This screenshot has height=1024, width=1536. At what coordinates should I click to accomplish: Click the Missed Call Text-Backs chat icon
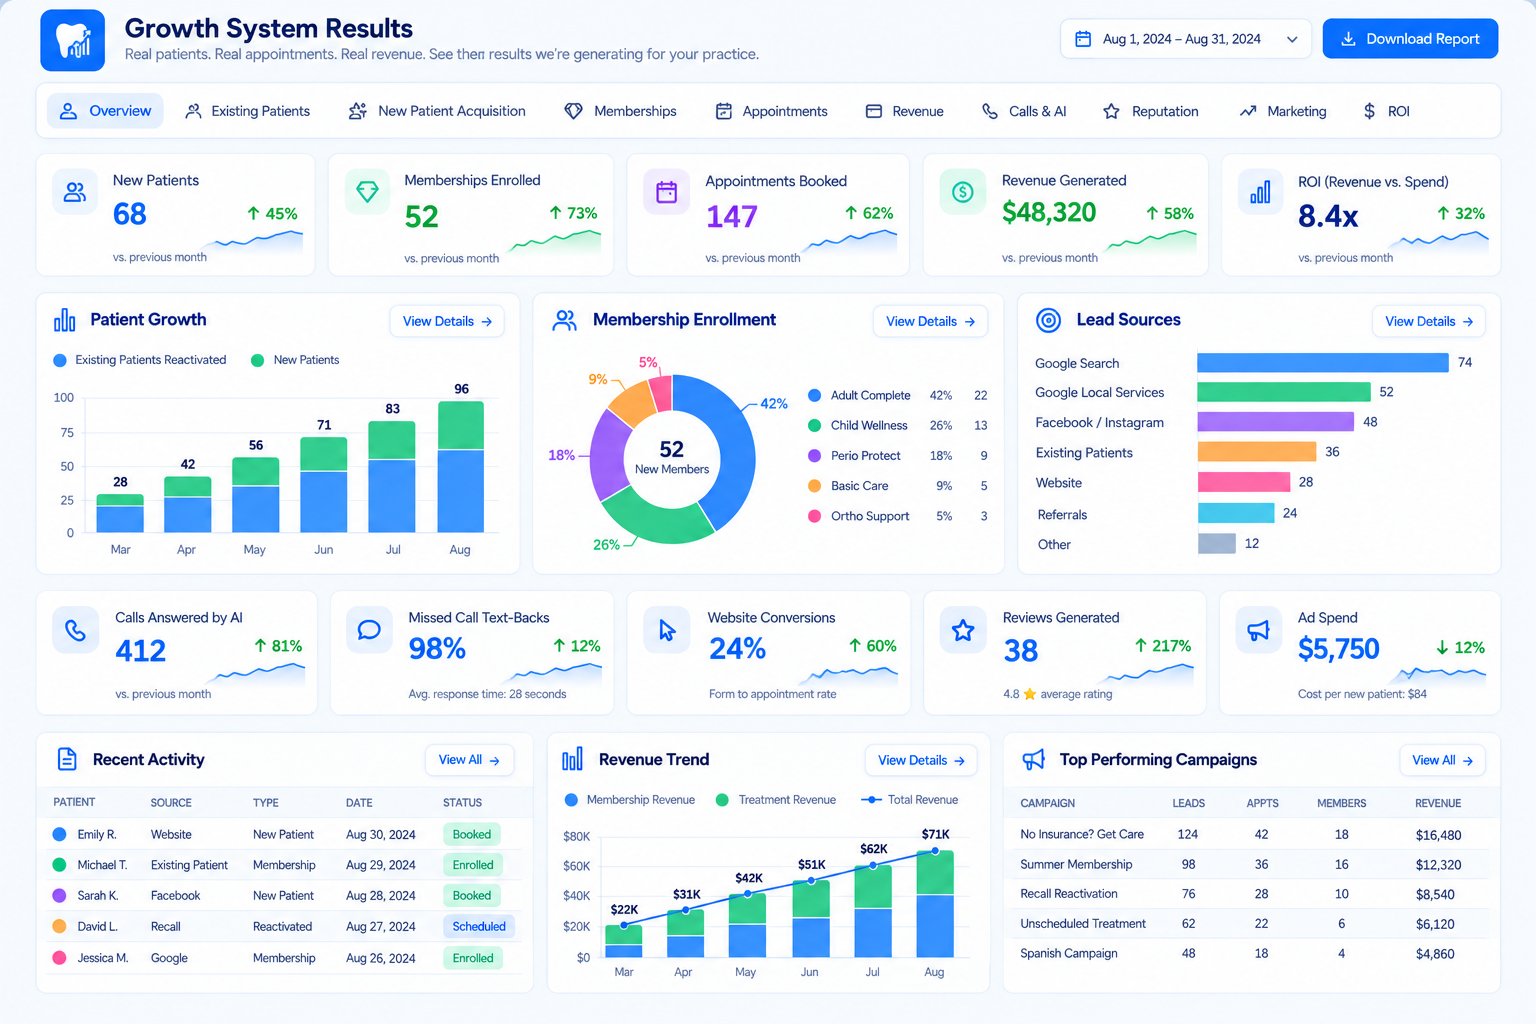(369, 630)
